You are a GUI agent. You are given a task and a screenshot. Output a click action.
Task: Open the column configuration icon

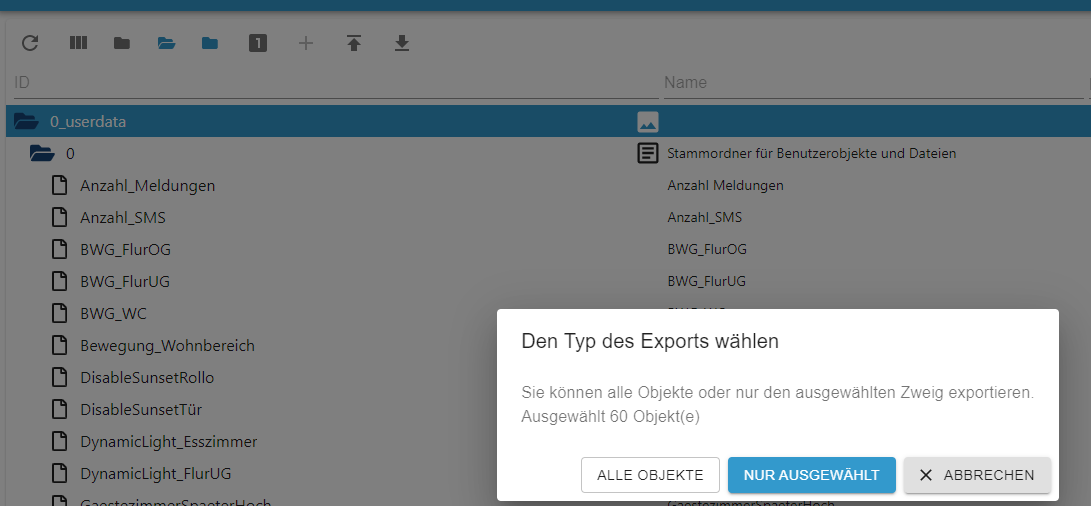(x=79, y=43)
